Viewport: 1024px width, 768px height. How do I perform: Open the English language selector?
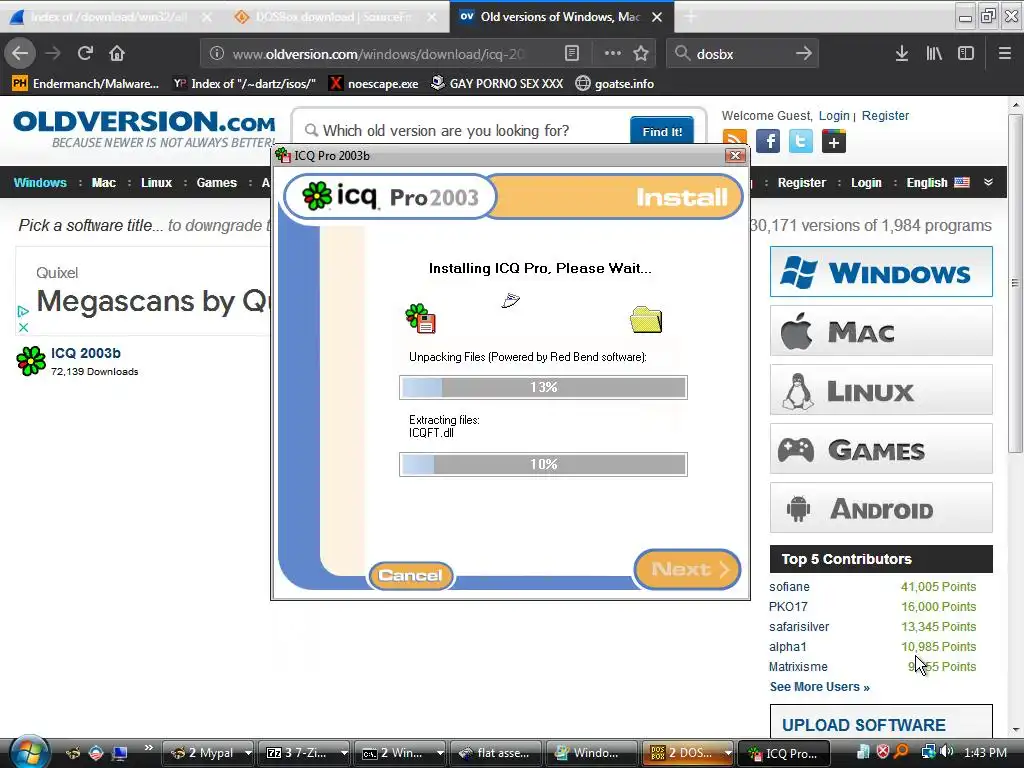[x=937, y=182]
